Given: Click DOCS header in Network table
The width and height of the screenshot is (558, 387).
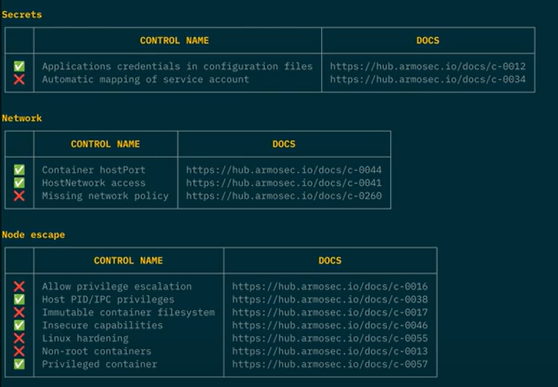Looking at the screenshot, I should tap(284, 144).
